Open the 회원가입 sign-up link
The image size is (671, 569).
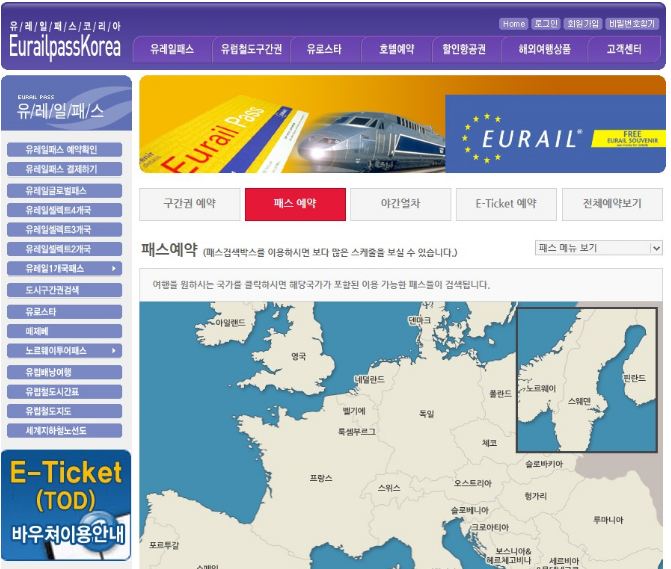pyautogui.click(x=583, y=24)
